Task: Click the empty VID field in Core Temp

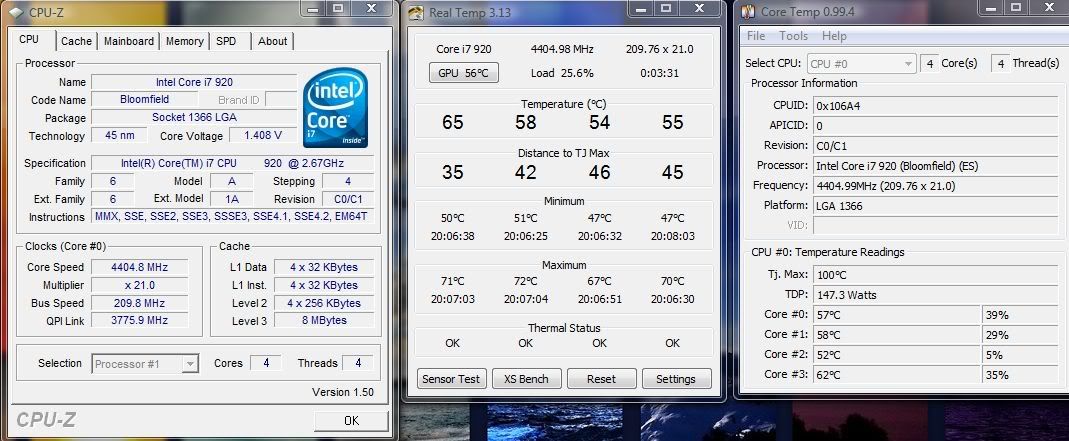Action: click(x=935, y=225)
